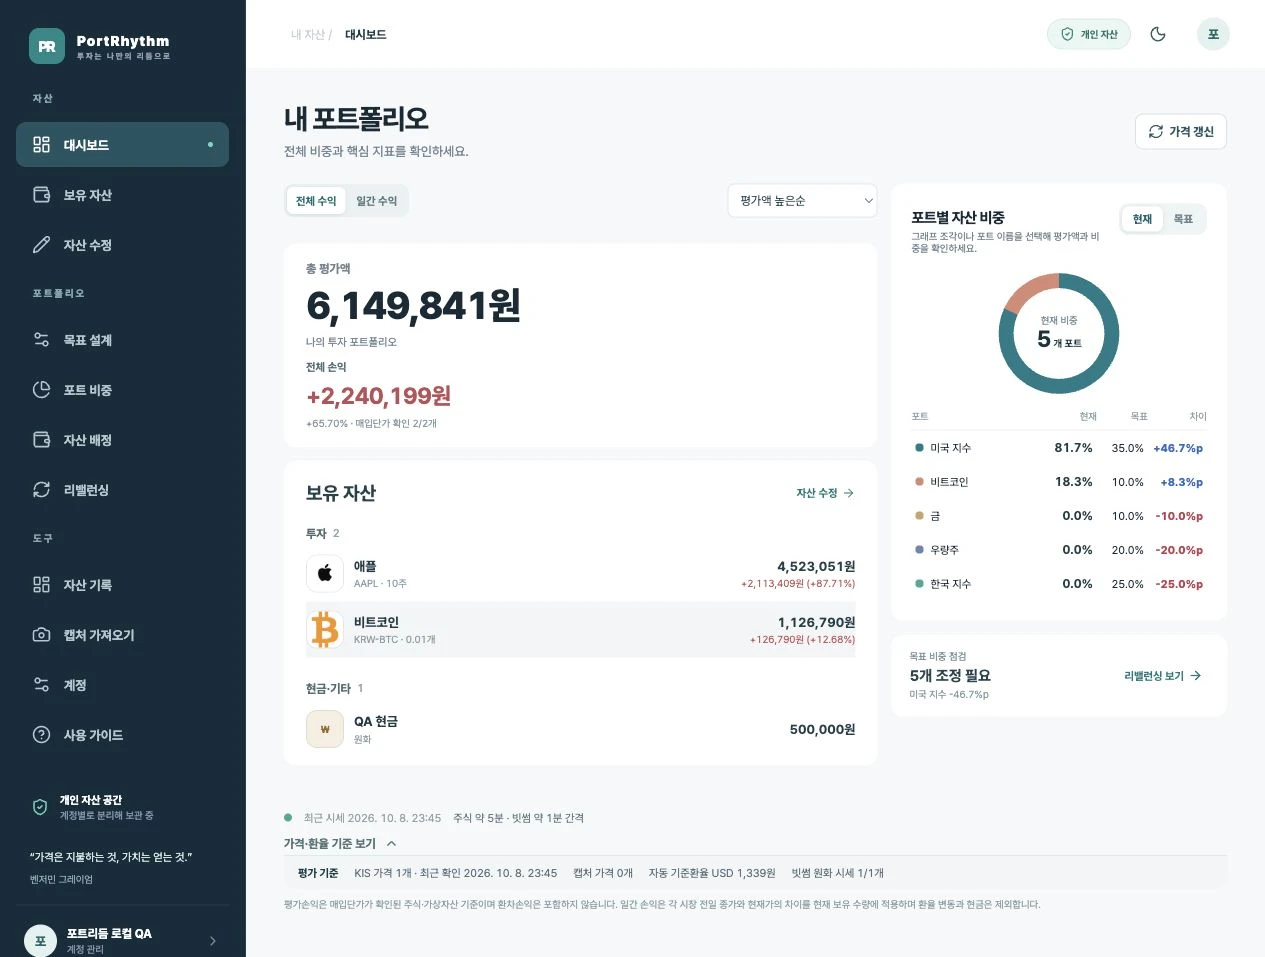Screen dimensions: 1265x957
Task: Click the -25.0%p difference value
Action: coord(1179,584)
